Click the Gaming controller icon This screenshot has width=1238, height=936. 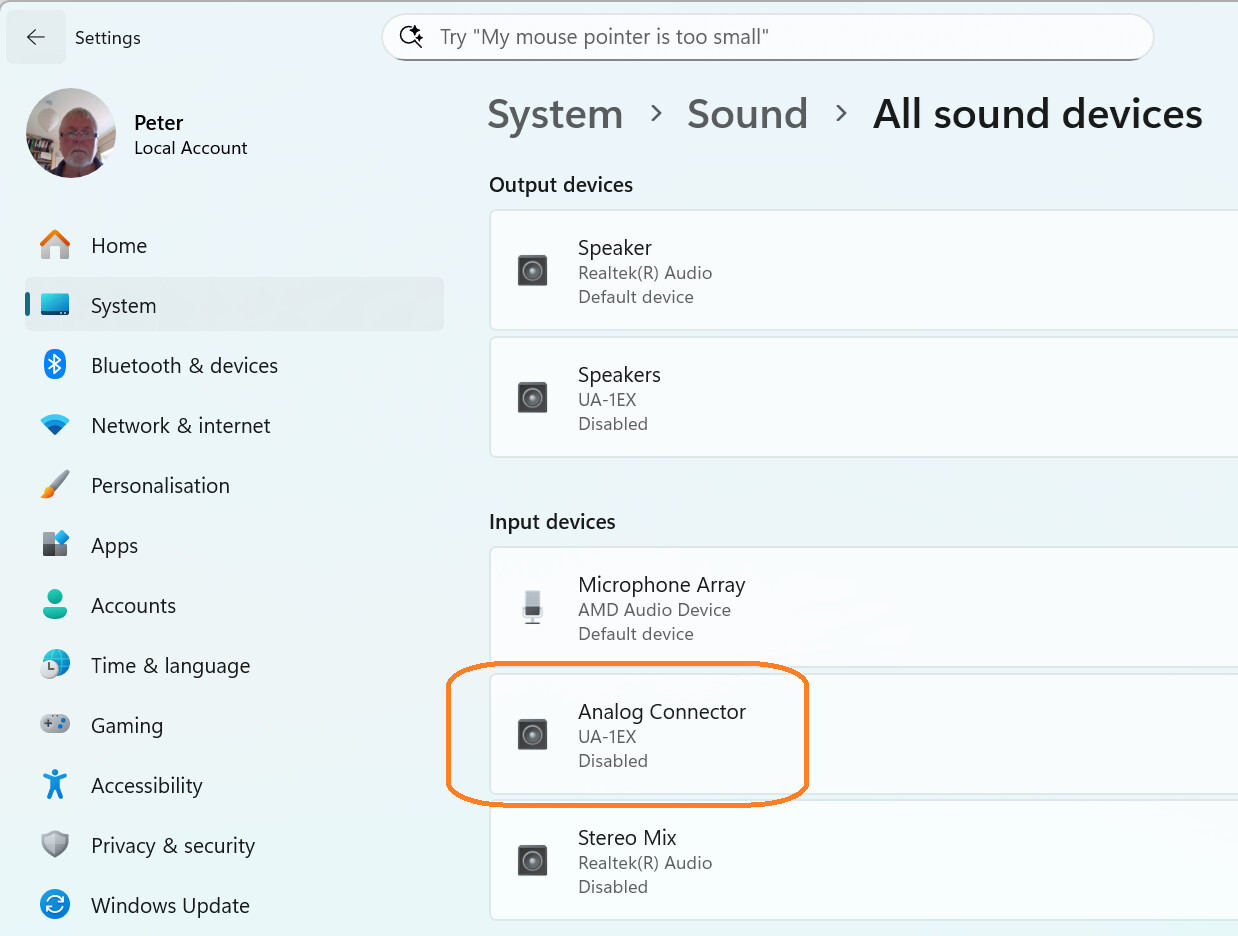pos(55,725)
